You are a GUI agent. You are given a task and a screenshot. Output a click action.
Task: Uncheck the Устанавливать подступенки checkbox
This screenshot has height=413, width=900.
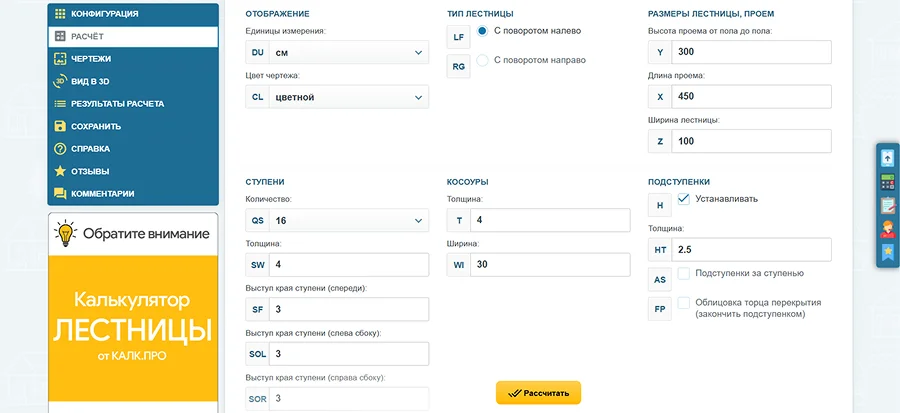[x=684, y=199]
